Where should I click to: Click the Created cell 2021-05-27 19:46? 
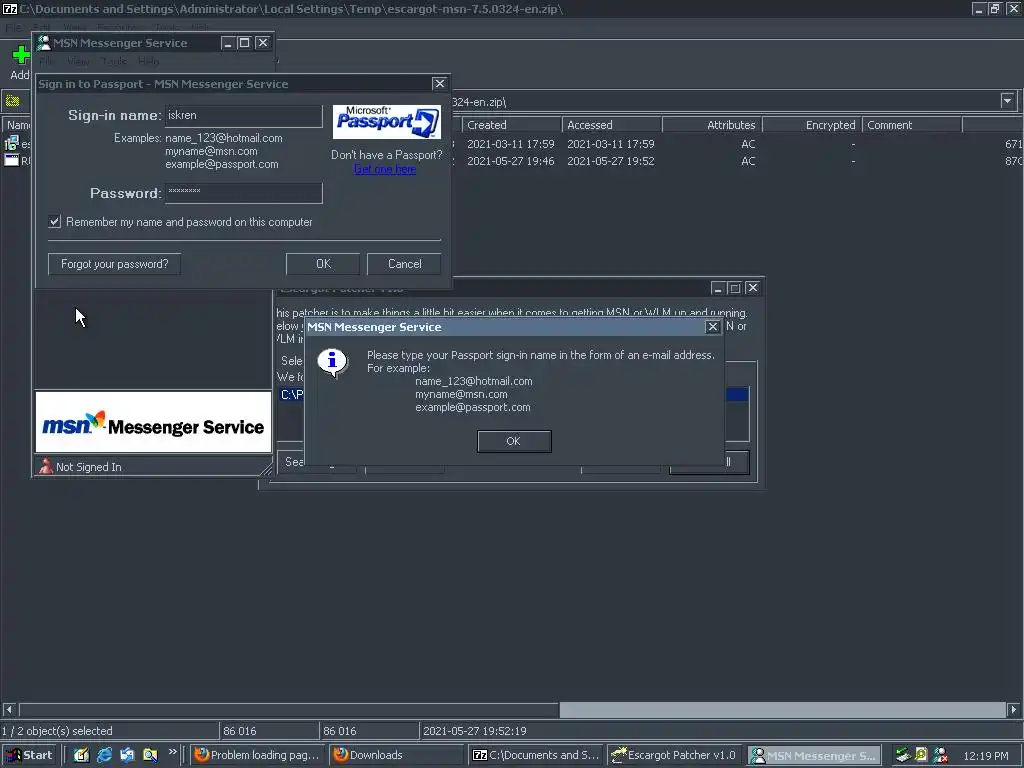coord(511,161)
